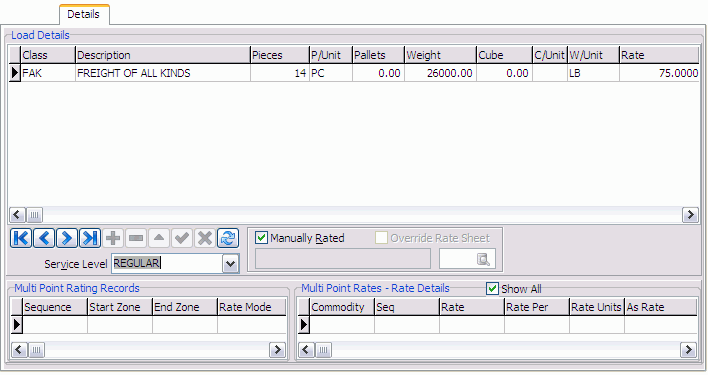Click left arrow of Rate Details scrollbar
This screenshot has height=375, width=708.
(306, 349)
